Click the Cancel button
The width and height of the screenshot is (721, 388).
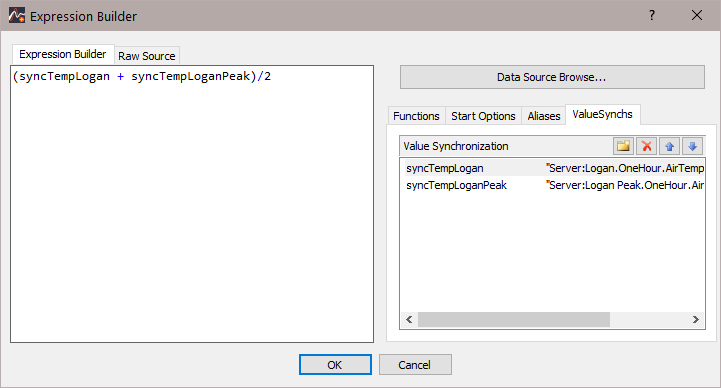(415, 365)
